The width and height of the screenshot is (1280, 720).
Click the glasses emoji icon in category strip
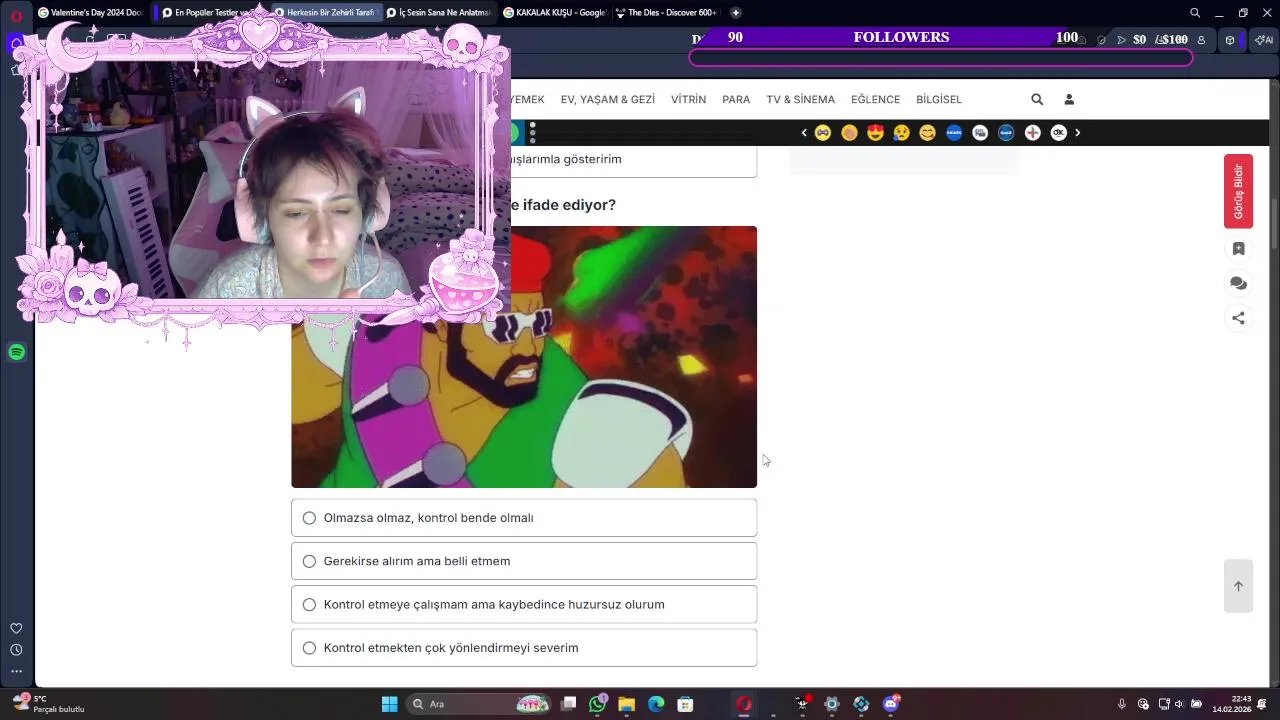(x=823, y=132)
